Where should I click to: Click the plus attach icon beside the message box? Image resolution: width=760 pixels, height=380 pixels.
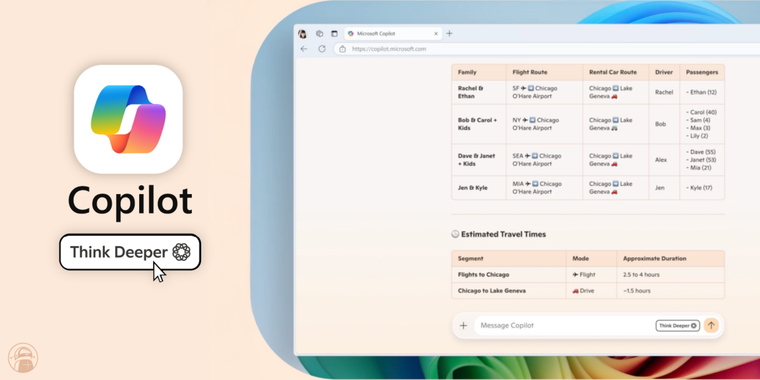[x=463, y=325]
